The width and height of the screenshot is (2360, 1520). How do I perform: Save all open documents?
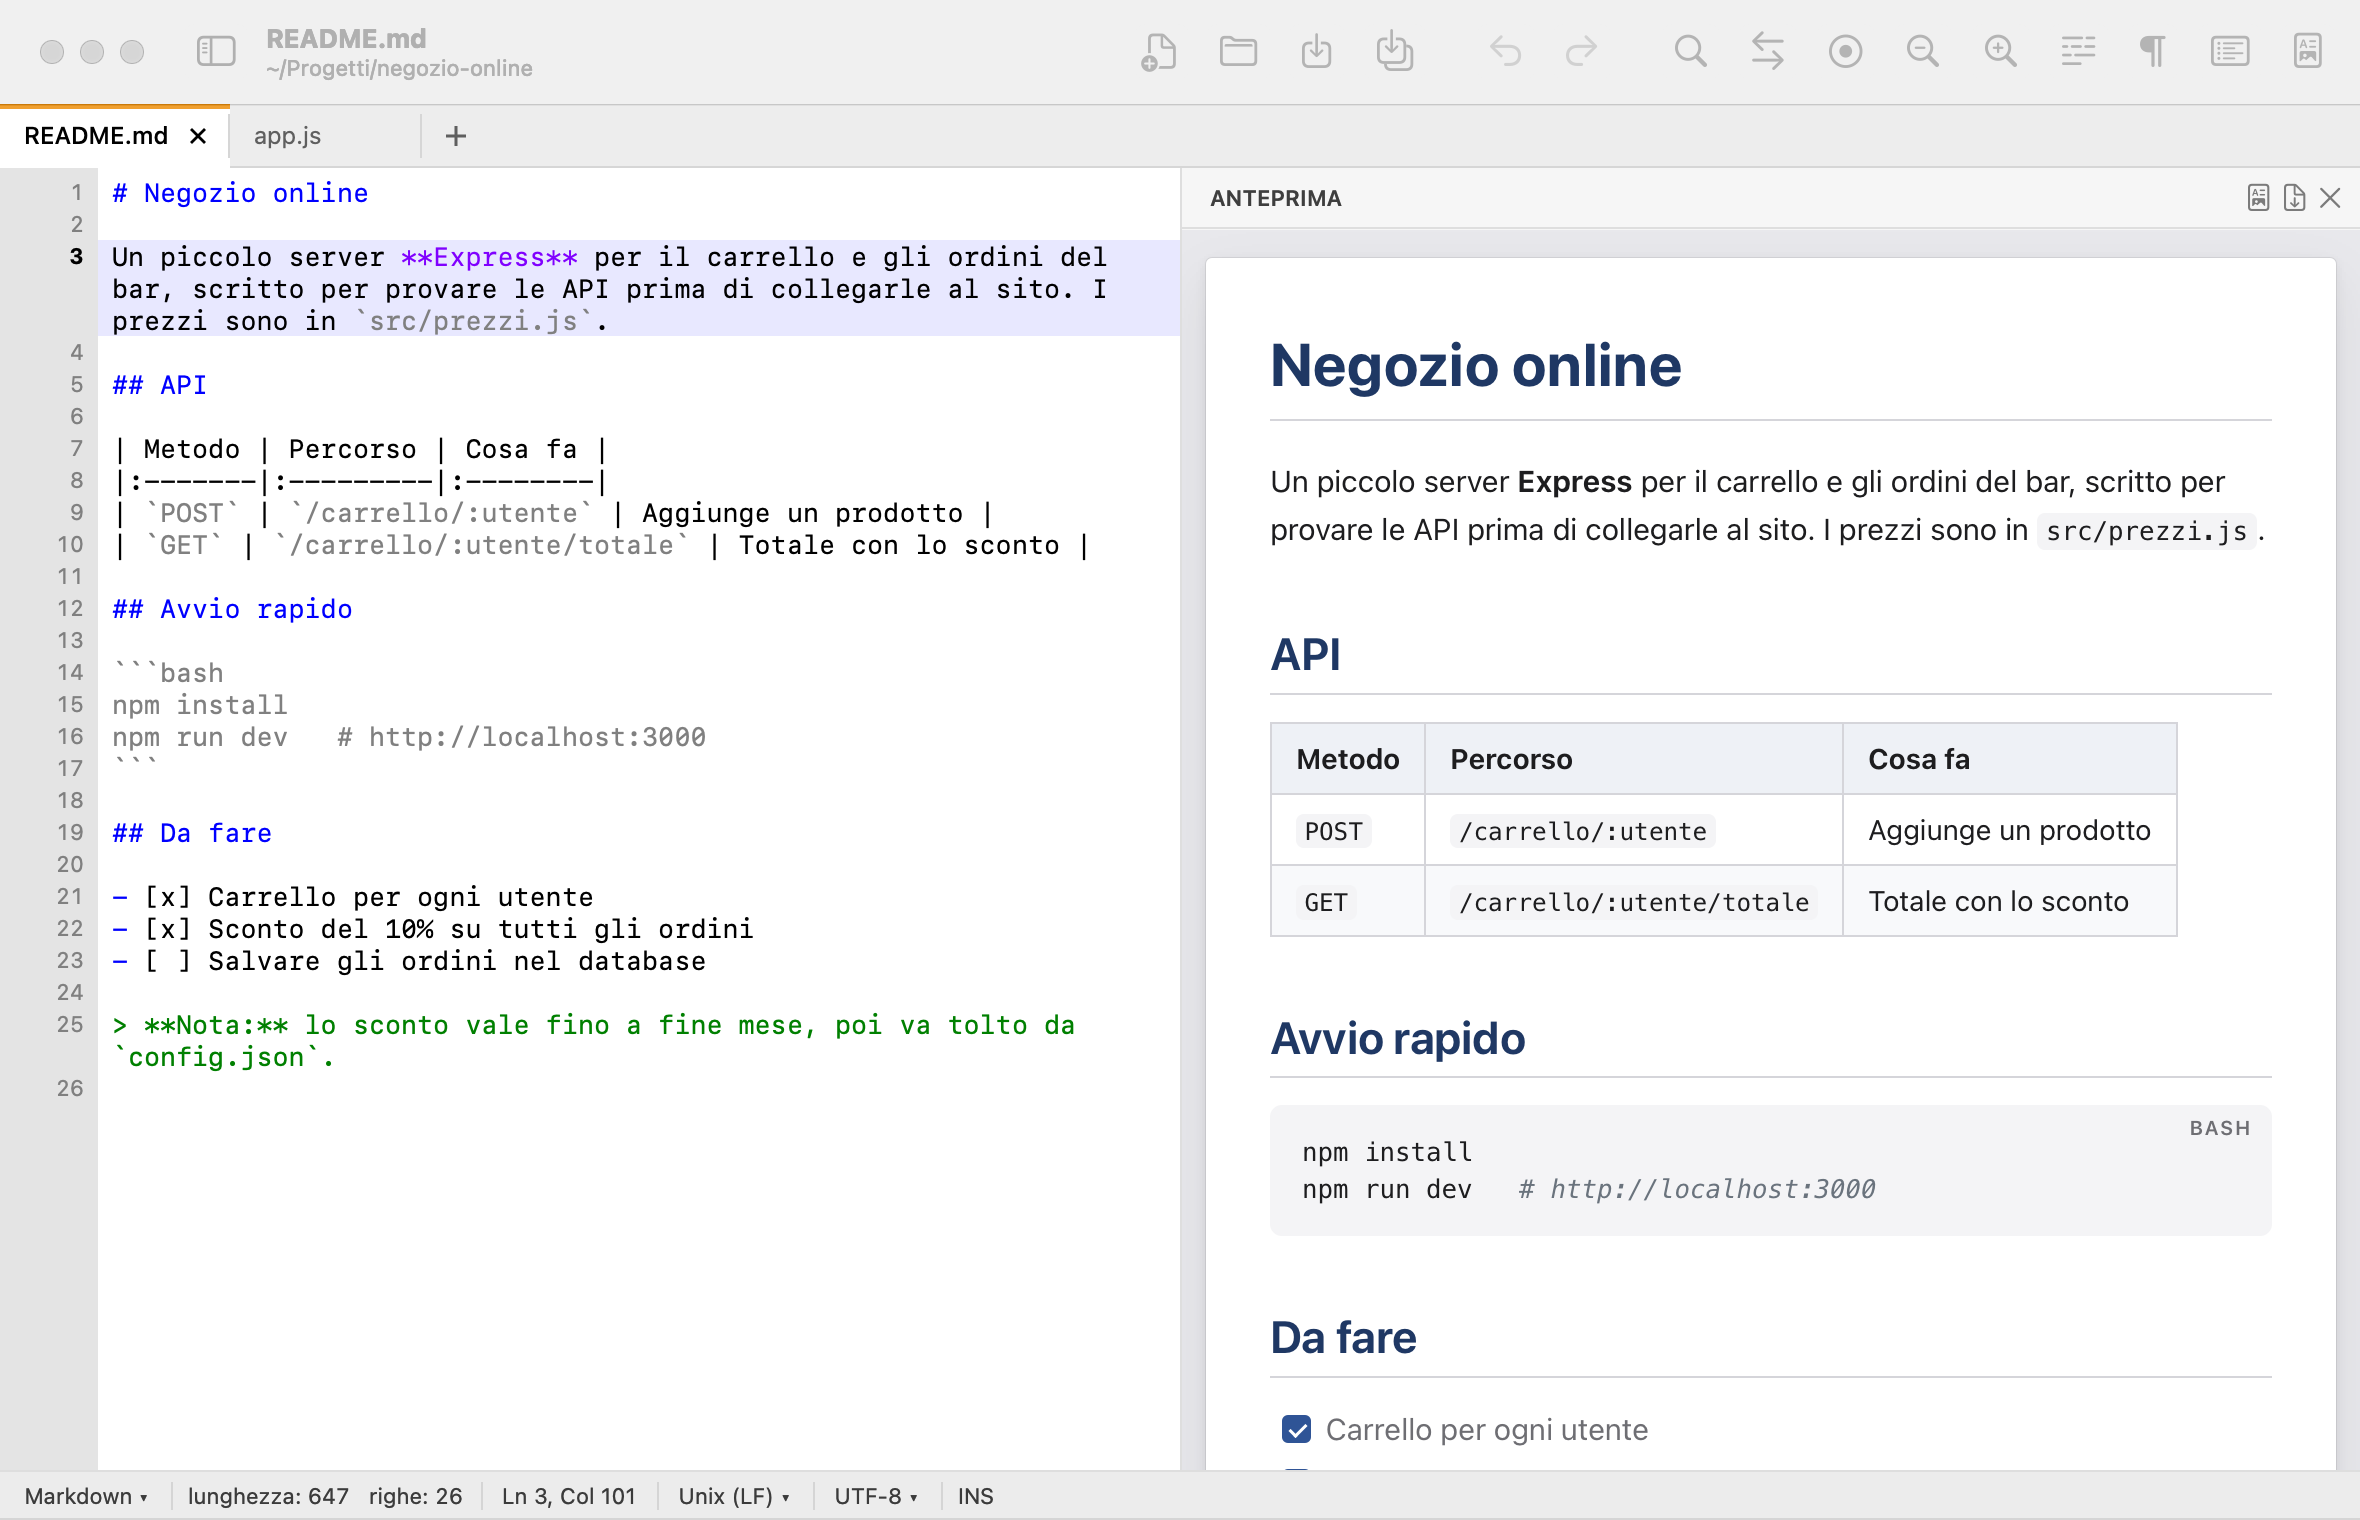coord(1394,51)
